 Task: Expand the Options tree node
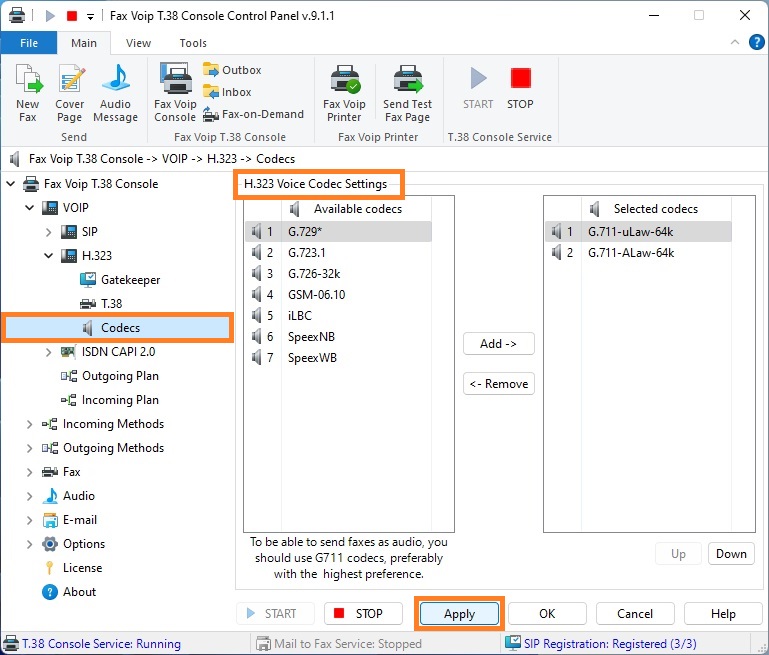(29, 544)
